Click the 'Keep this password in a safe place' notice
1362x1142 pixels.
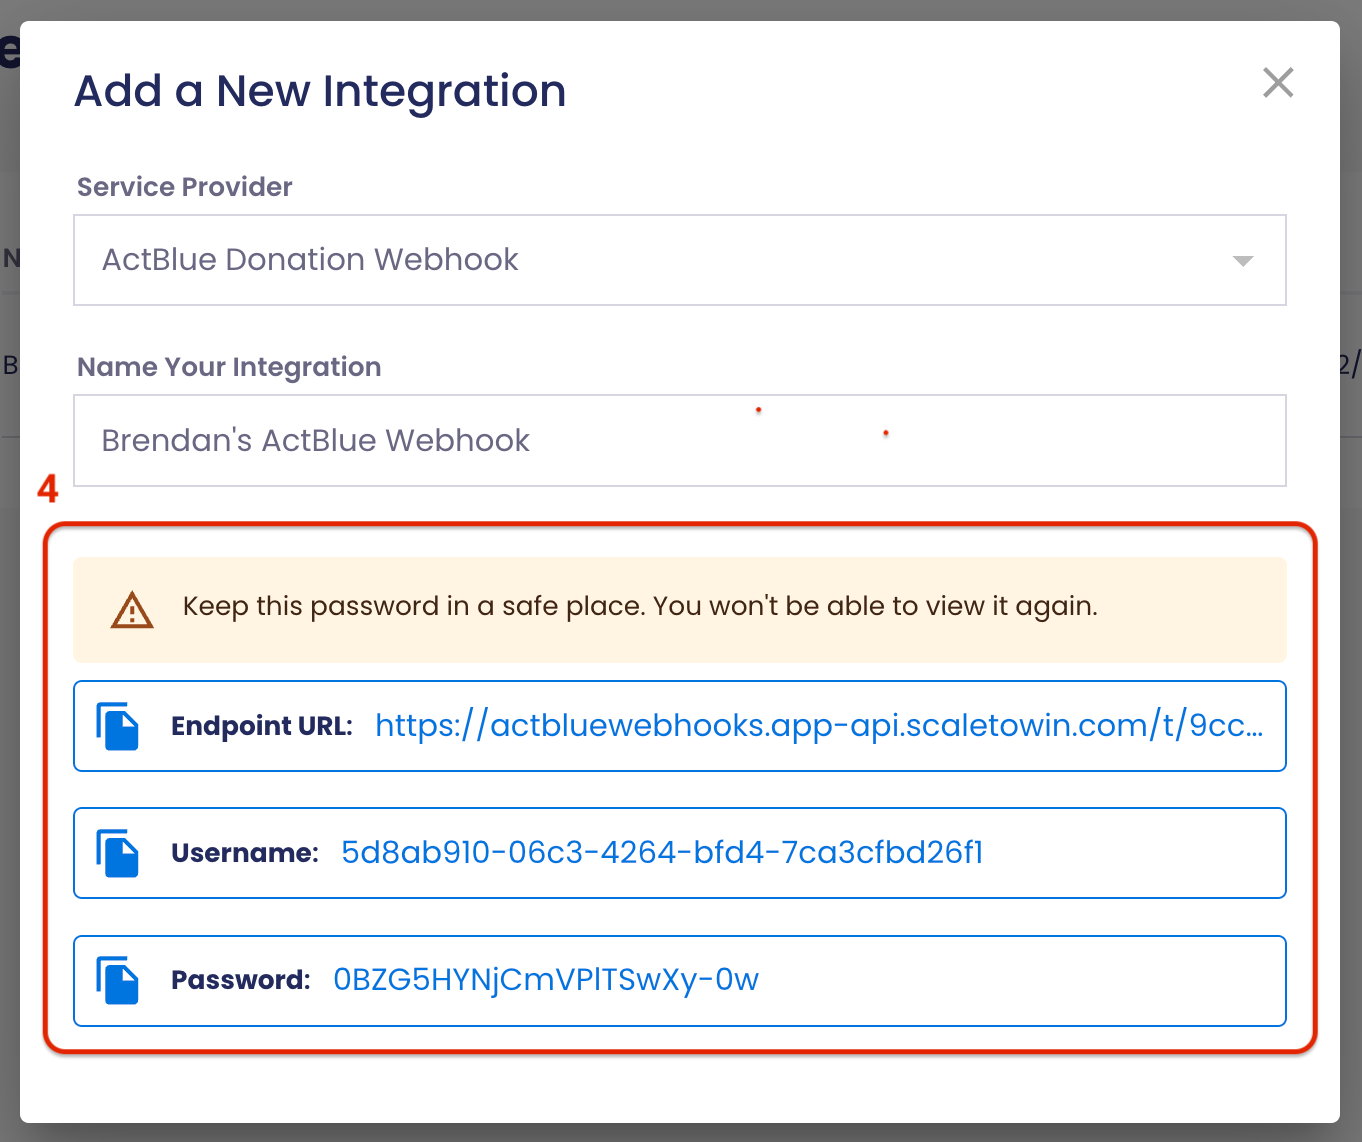[680, 610]
